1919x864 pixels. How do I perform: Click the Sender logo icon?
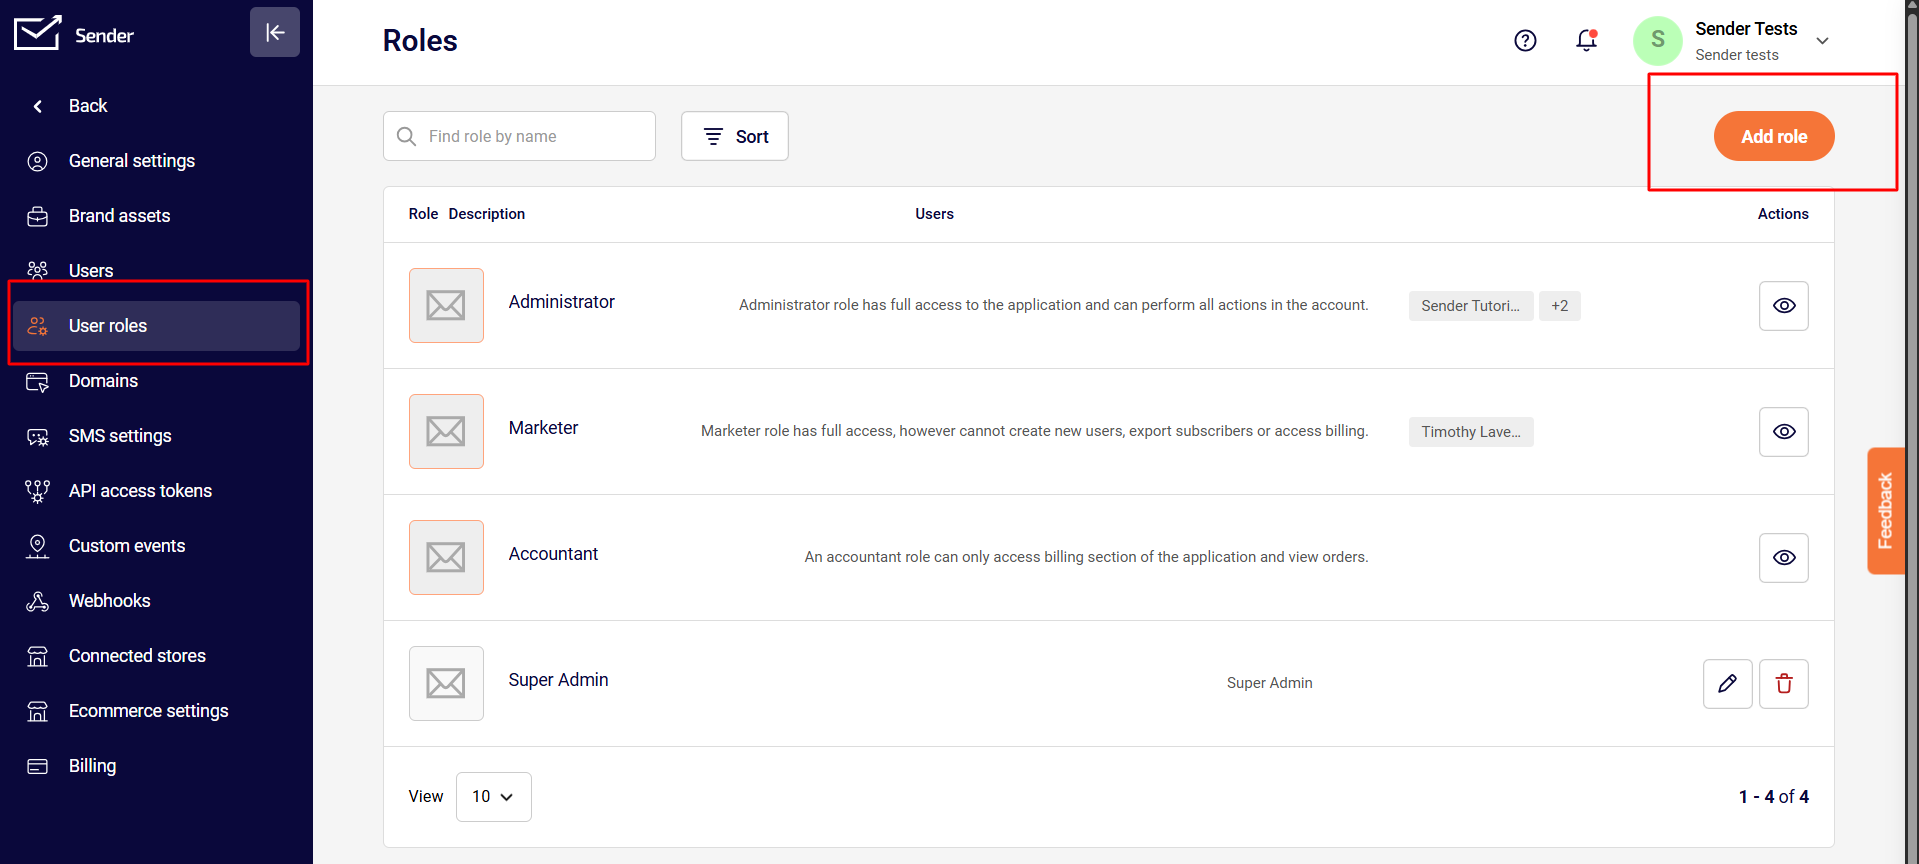pos(37,33)
